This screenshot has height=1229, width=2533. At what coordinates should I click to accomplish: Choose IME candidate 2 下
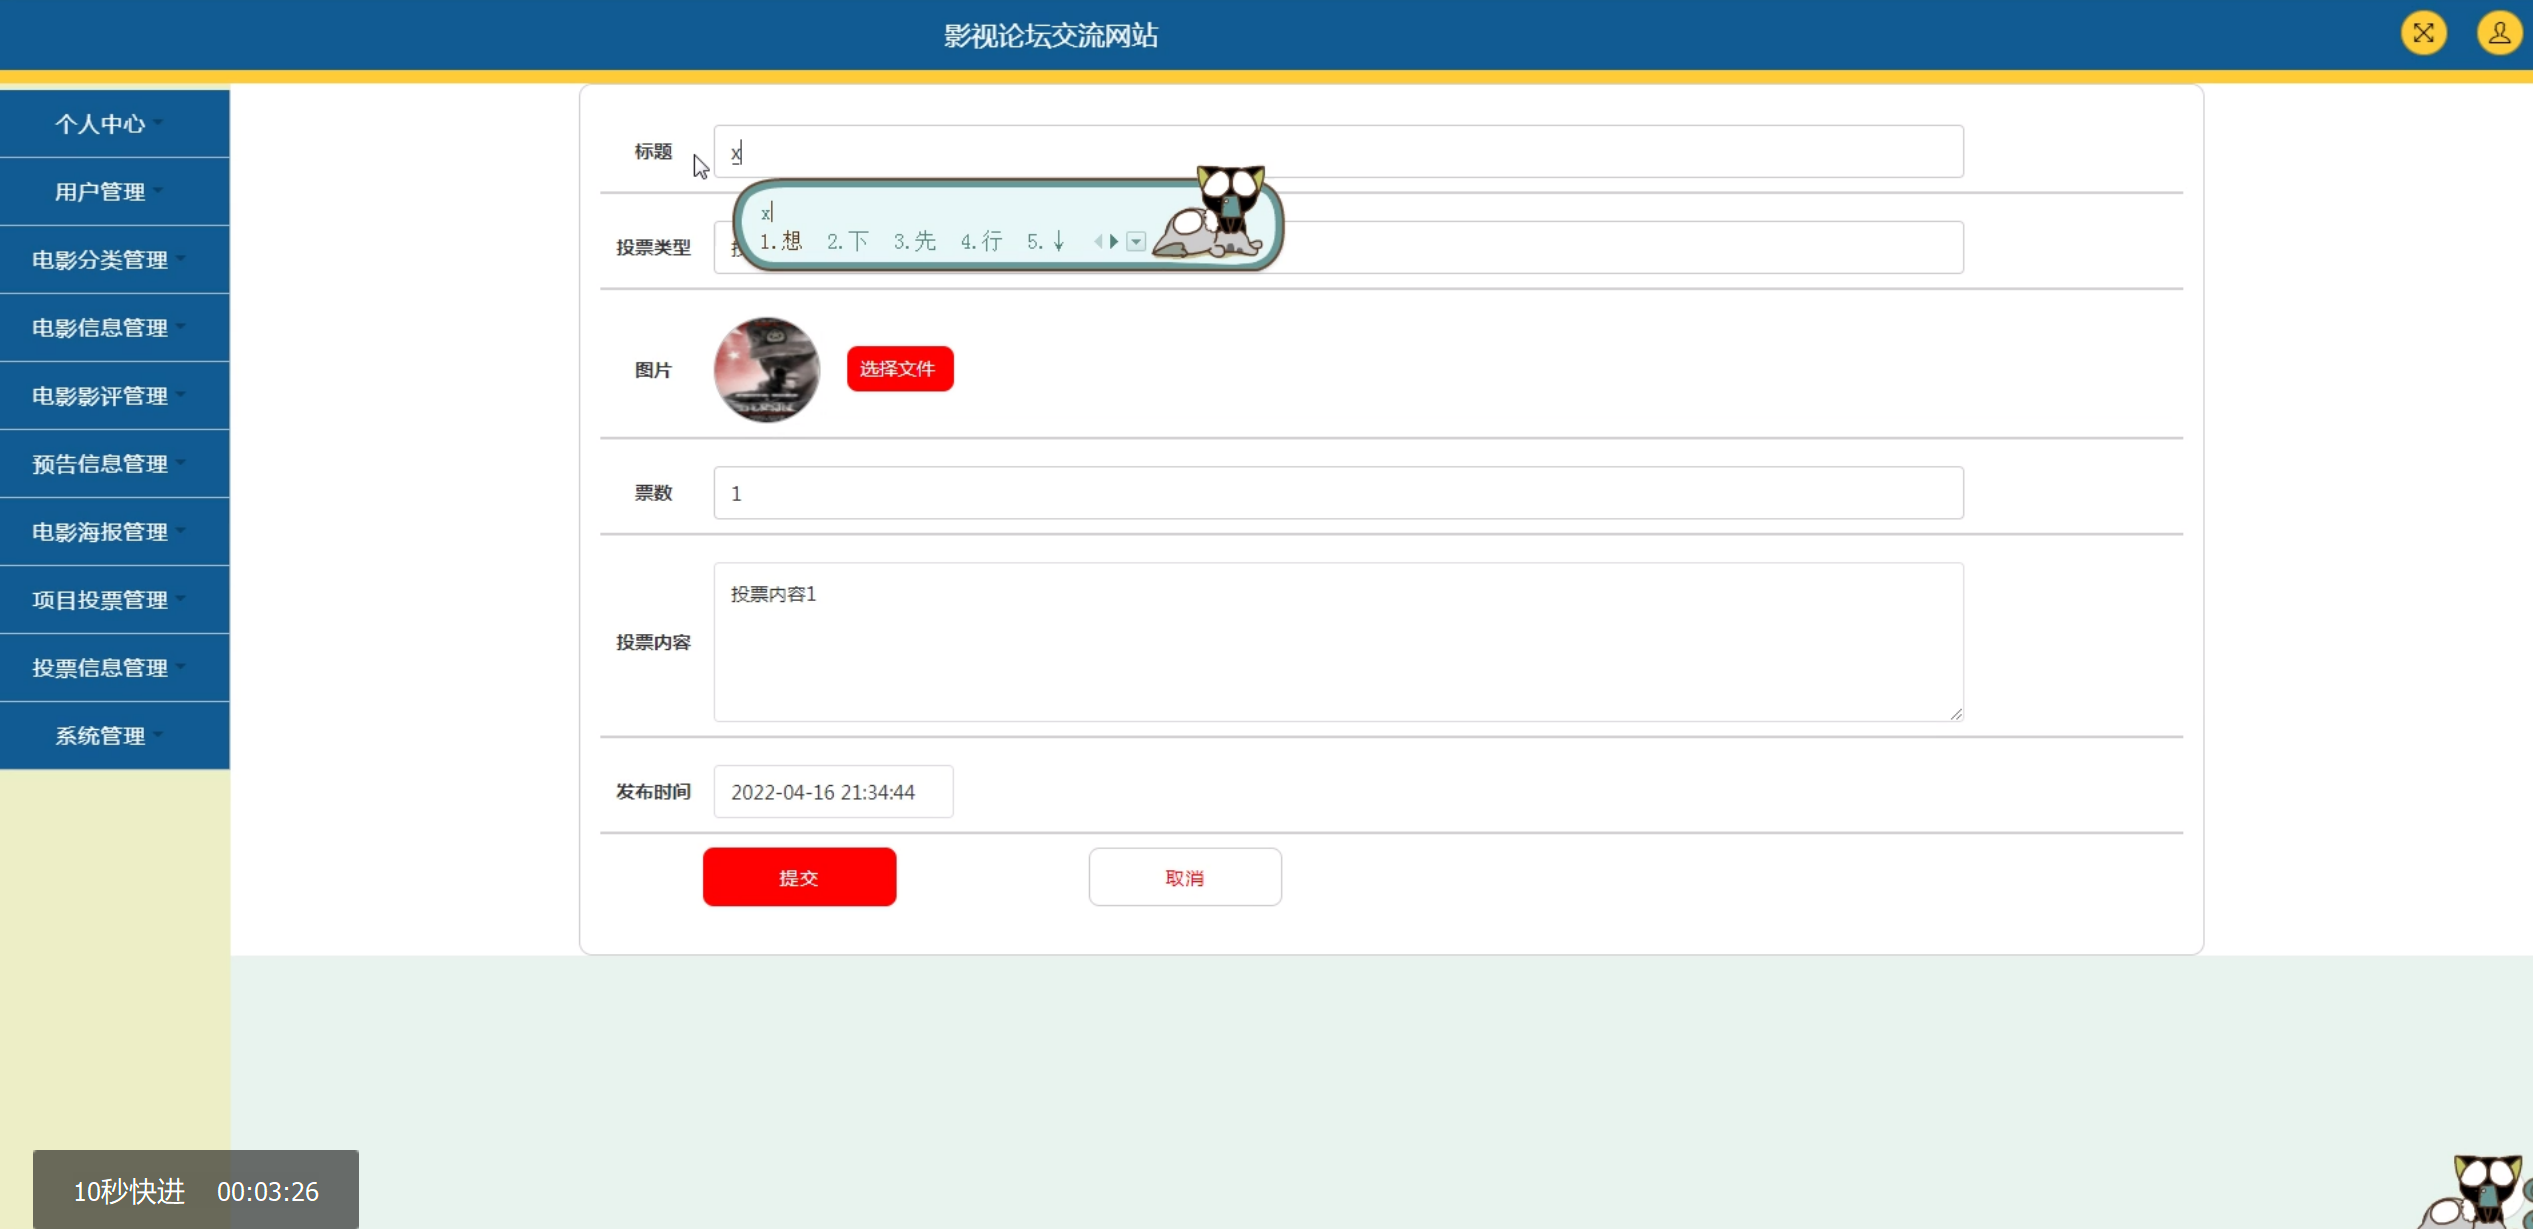pos(848,241)
